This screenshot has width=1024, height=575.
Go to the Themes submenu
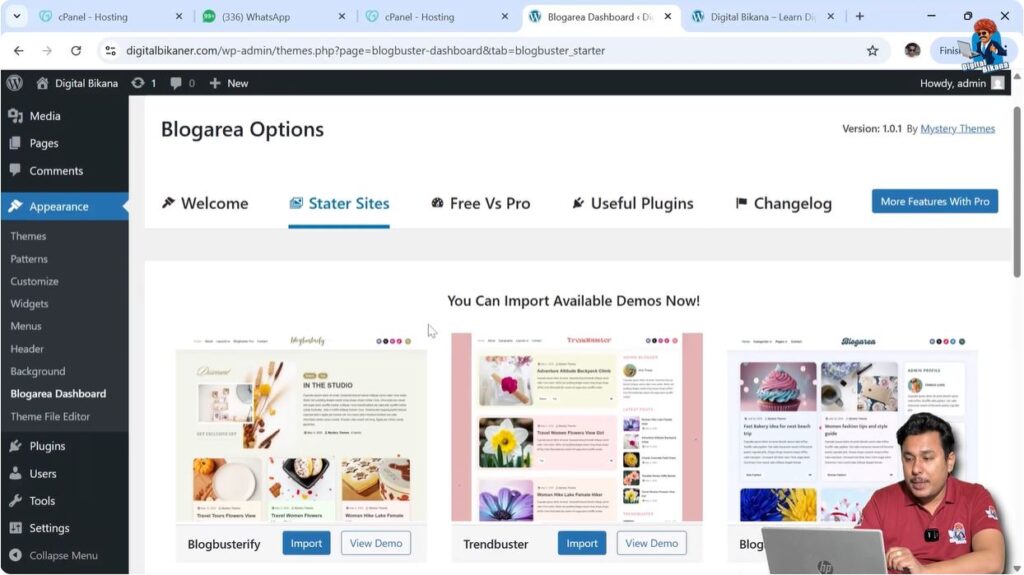coord(28,236)
